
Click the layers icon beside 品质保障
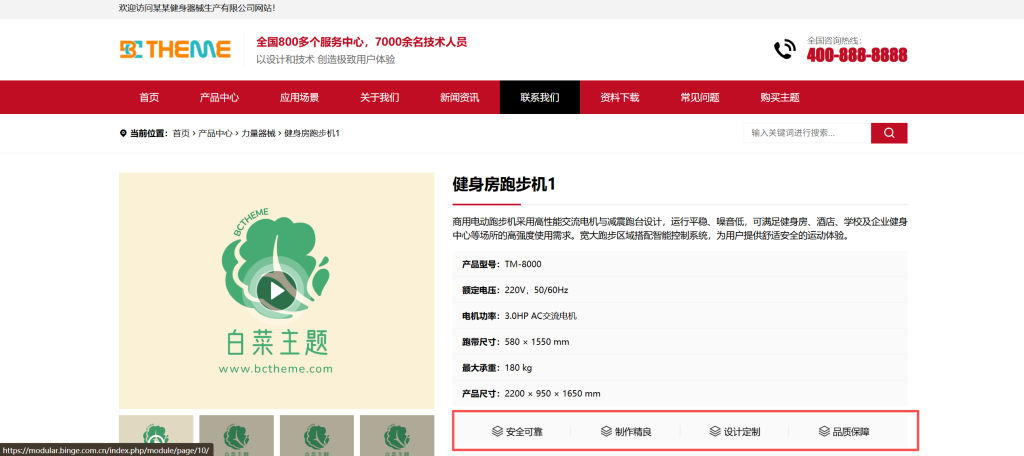[x=824, y=432]
